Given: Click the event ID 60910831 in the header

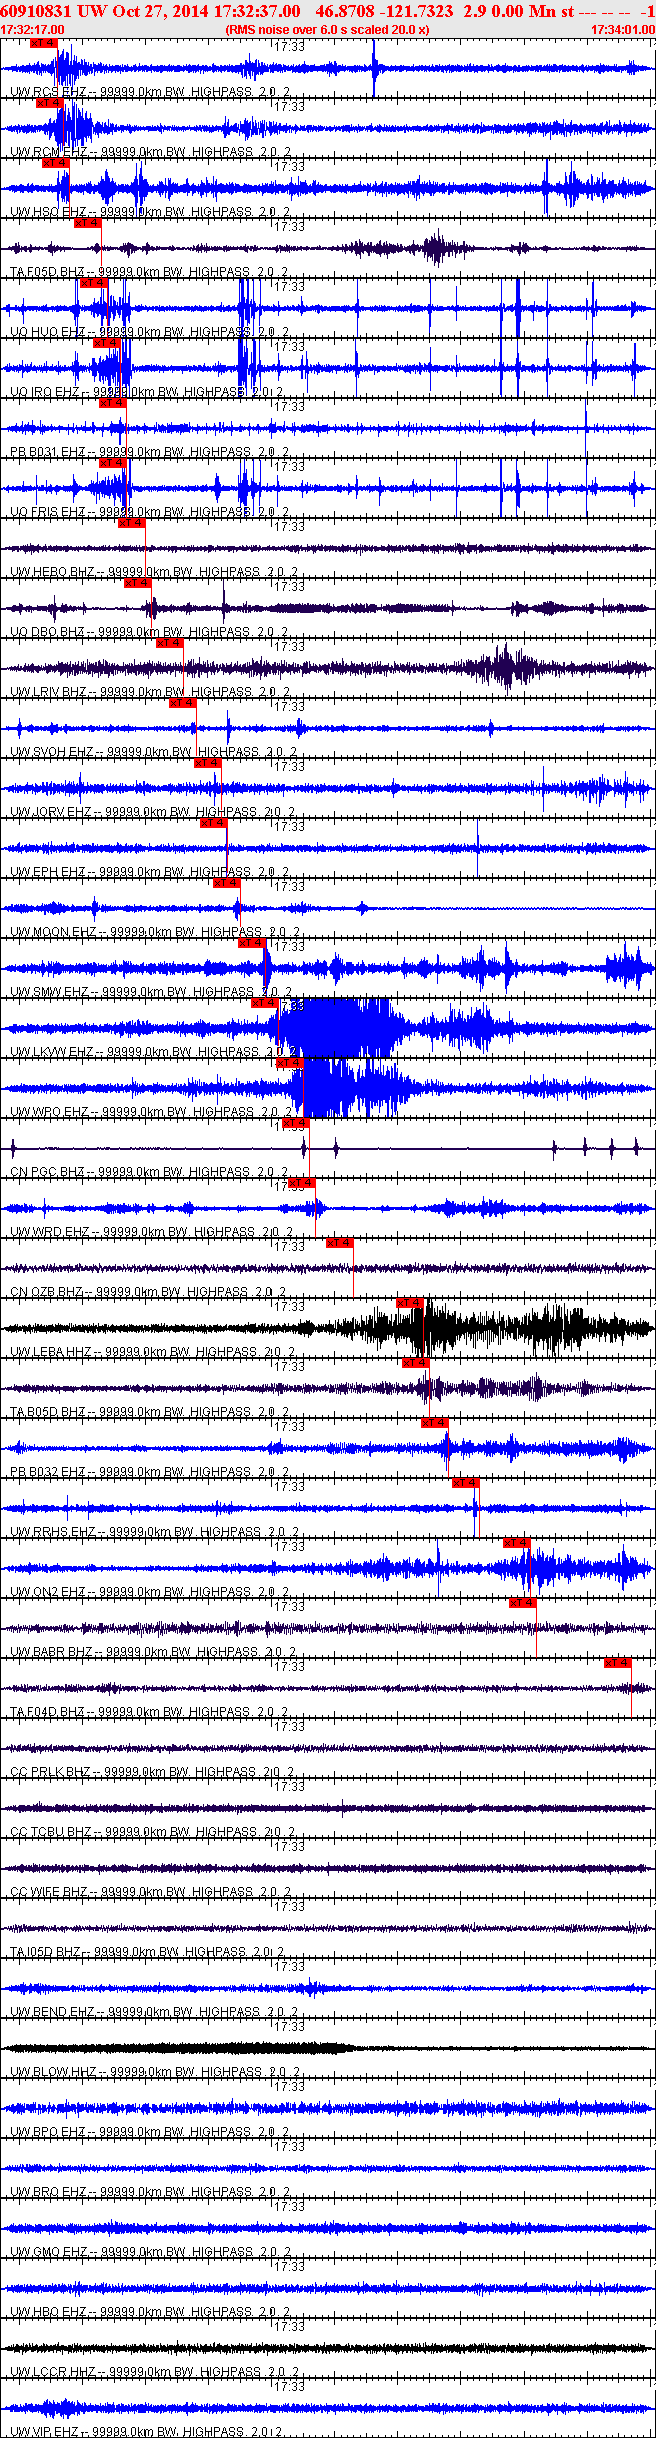Looking at the screenshot, I should (x=35, y=11).
